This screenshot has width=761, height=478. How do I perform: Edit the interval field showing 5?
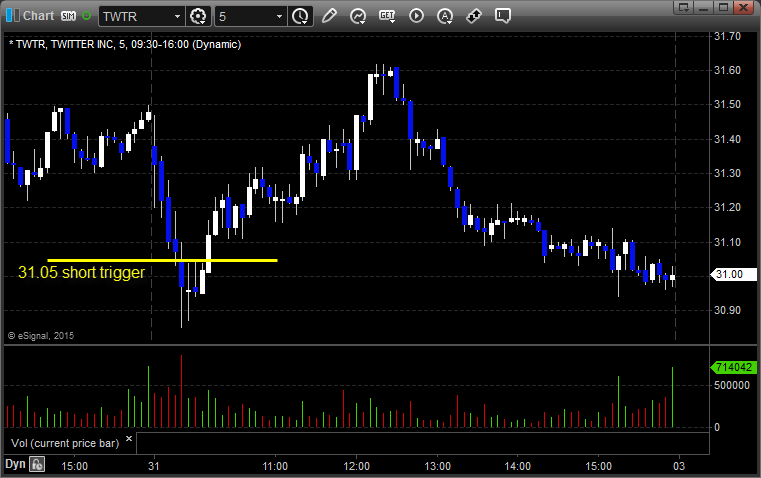(x=246, y=16)
